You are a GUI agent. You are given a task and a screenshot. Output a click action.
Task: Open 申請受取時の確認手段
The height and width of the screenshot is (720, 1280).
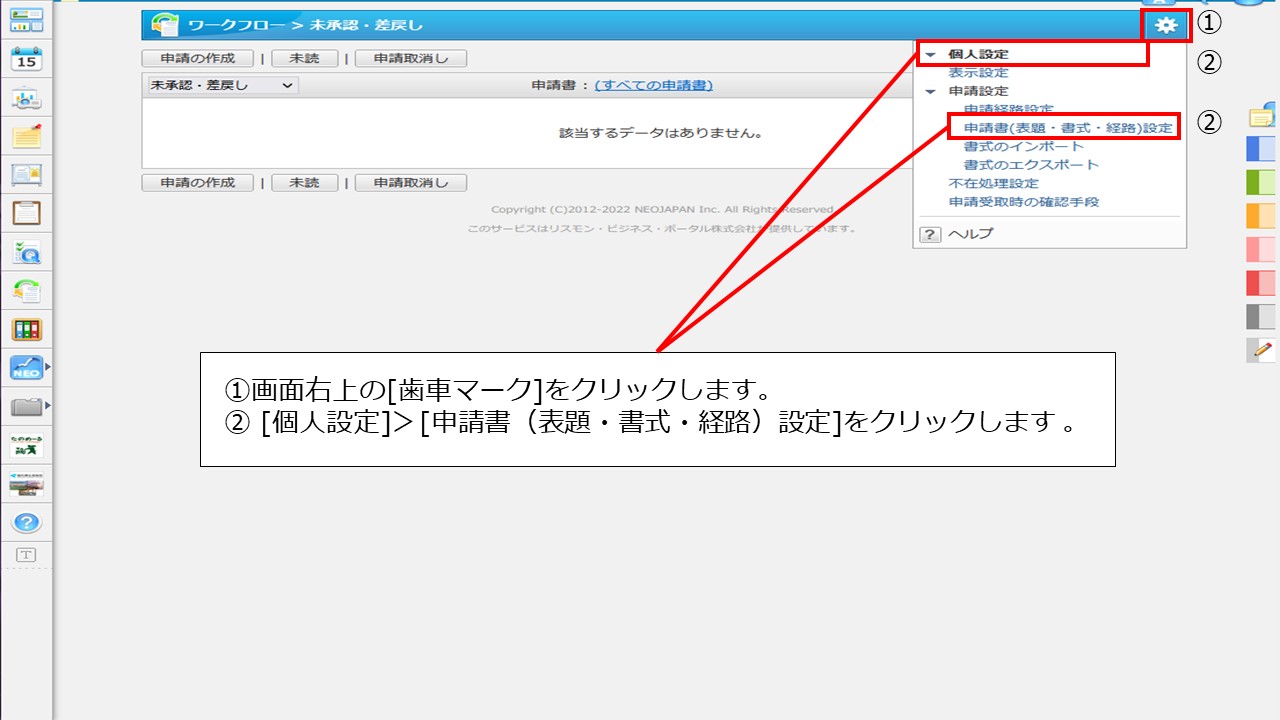click(1023, 202)
